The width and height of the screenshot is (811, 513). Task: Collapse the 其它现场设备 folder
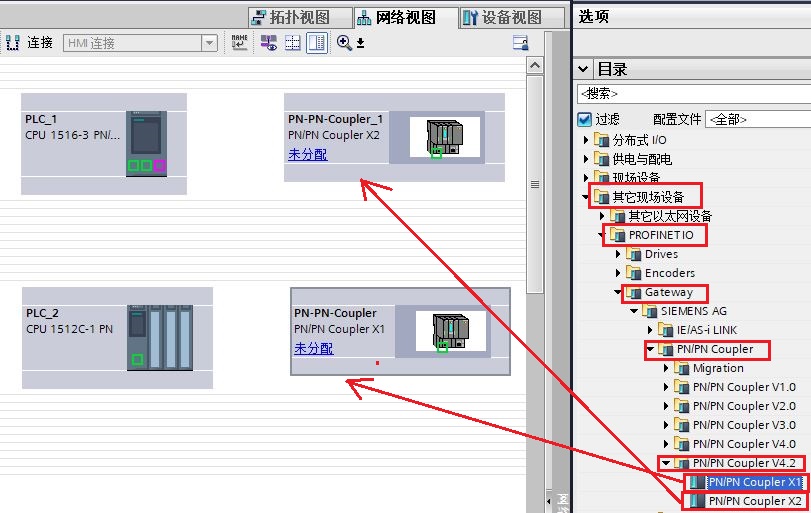point(585,197)
